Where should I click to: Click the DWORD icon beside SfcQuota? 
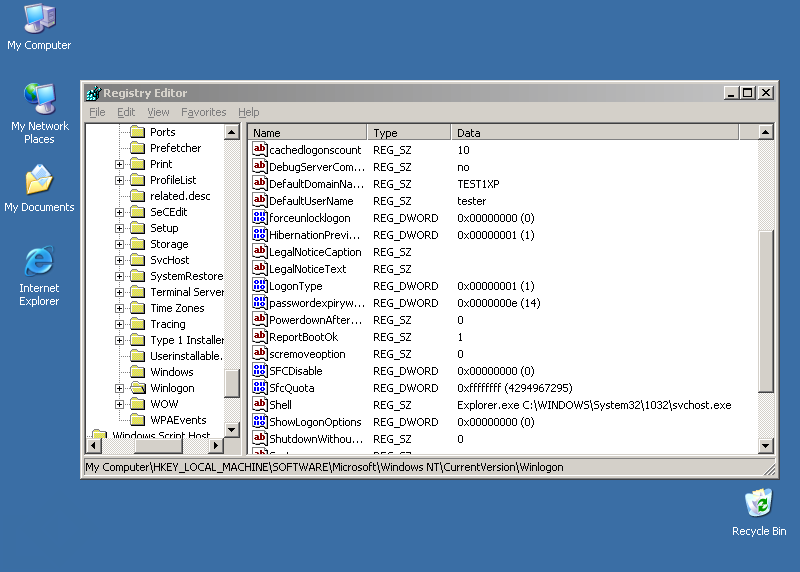[260, 388]
